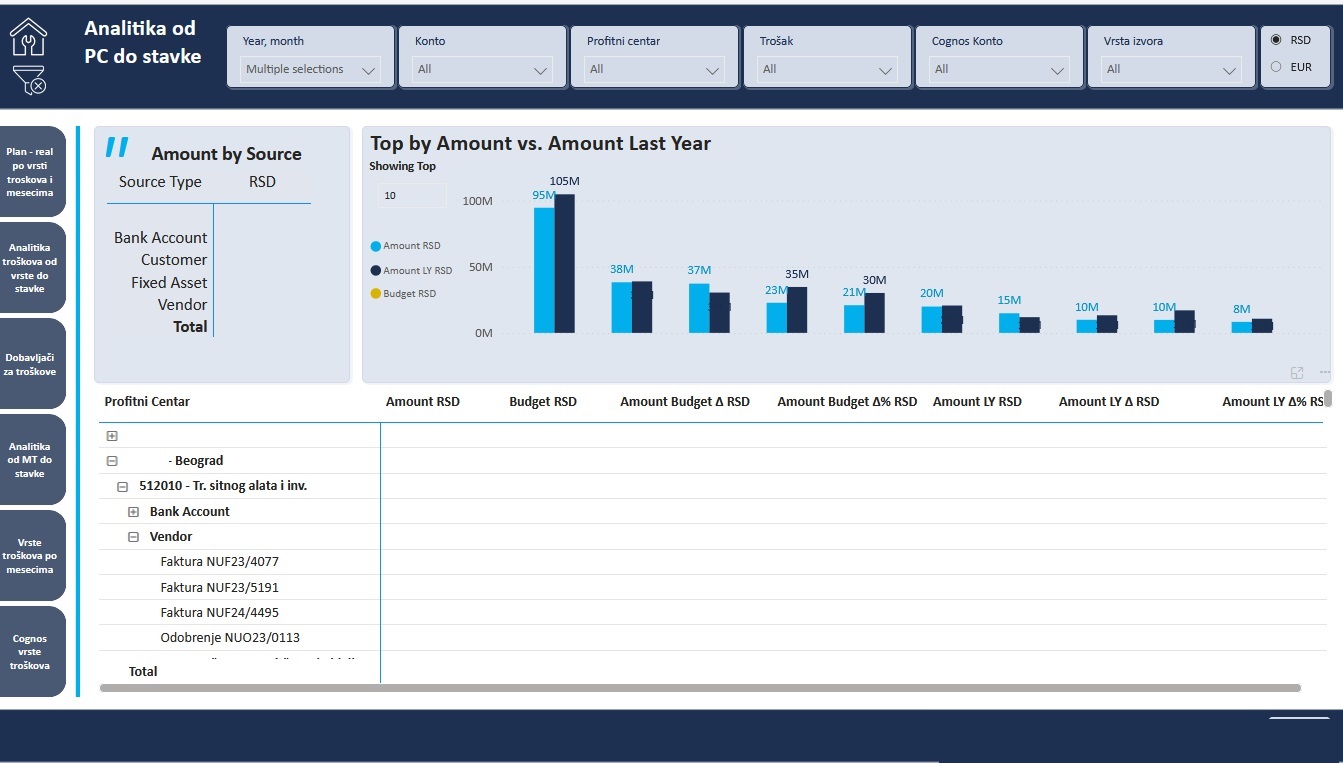Click Amount RSD column header
Image resolution: width=1343 pixels, height=763 pixels.
(423, 402)
